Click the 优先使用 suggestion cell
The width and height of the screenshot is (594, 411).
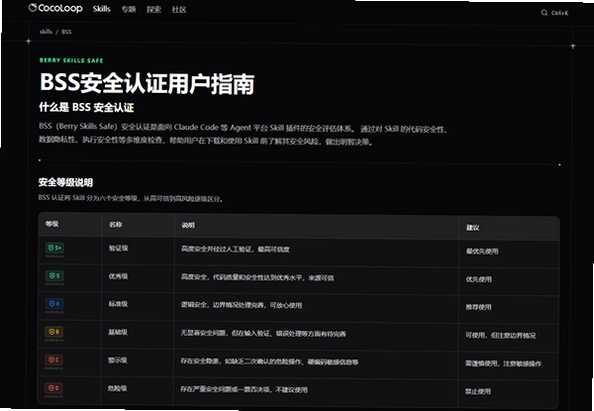(479, 279)
